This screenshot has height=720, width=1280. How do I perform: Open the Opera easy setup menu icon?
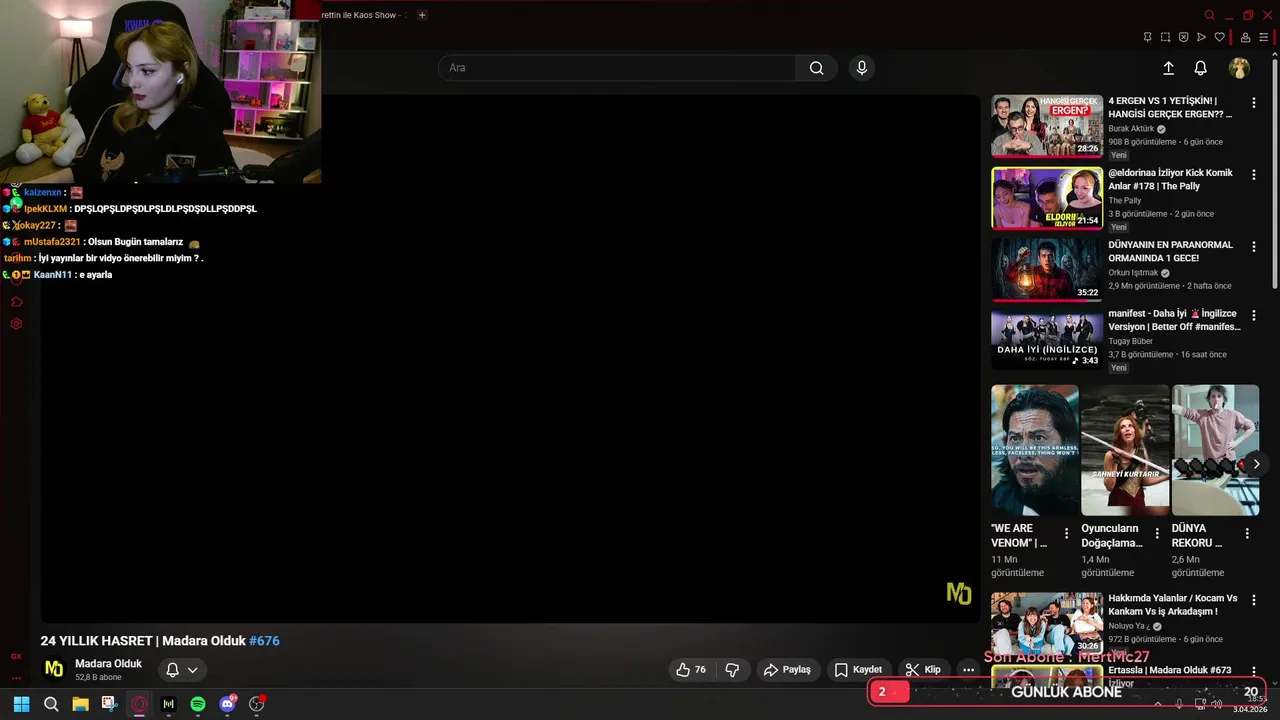tap(1264, 37)
